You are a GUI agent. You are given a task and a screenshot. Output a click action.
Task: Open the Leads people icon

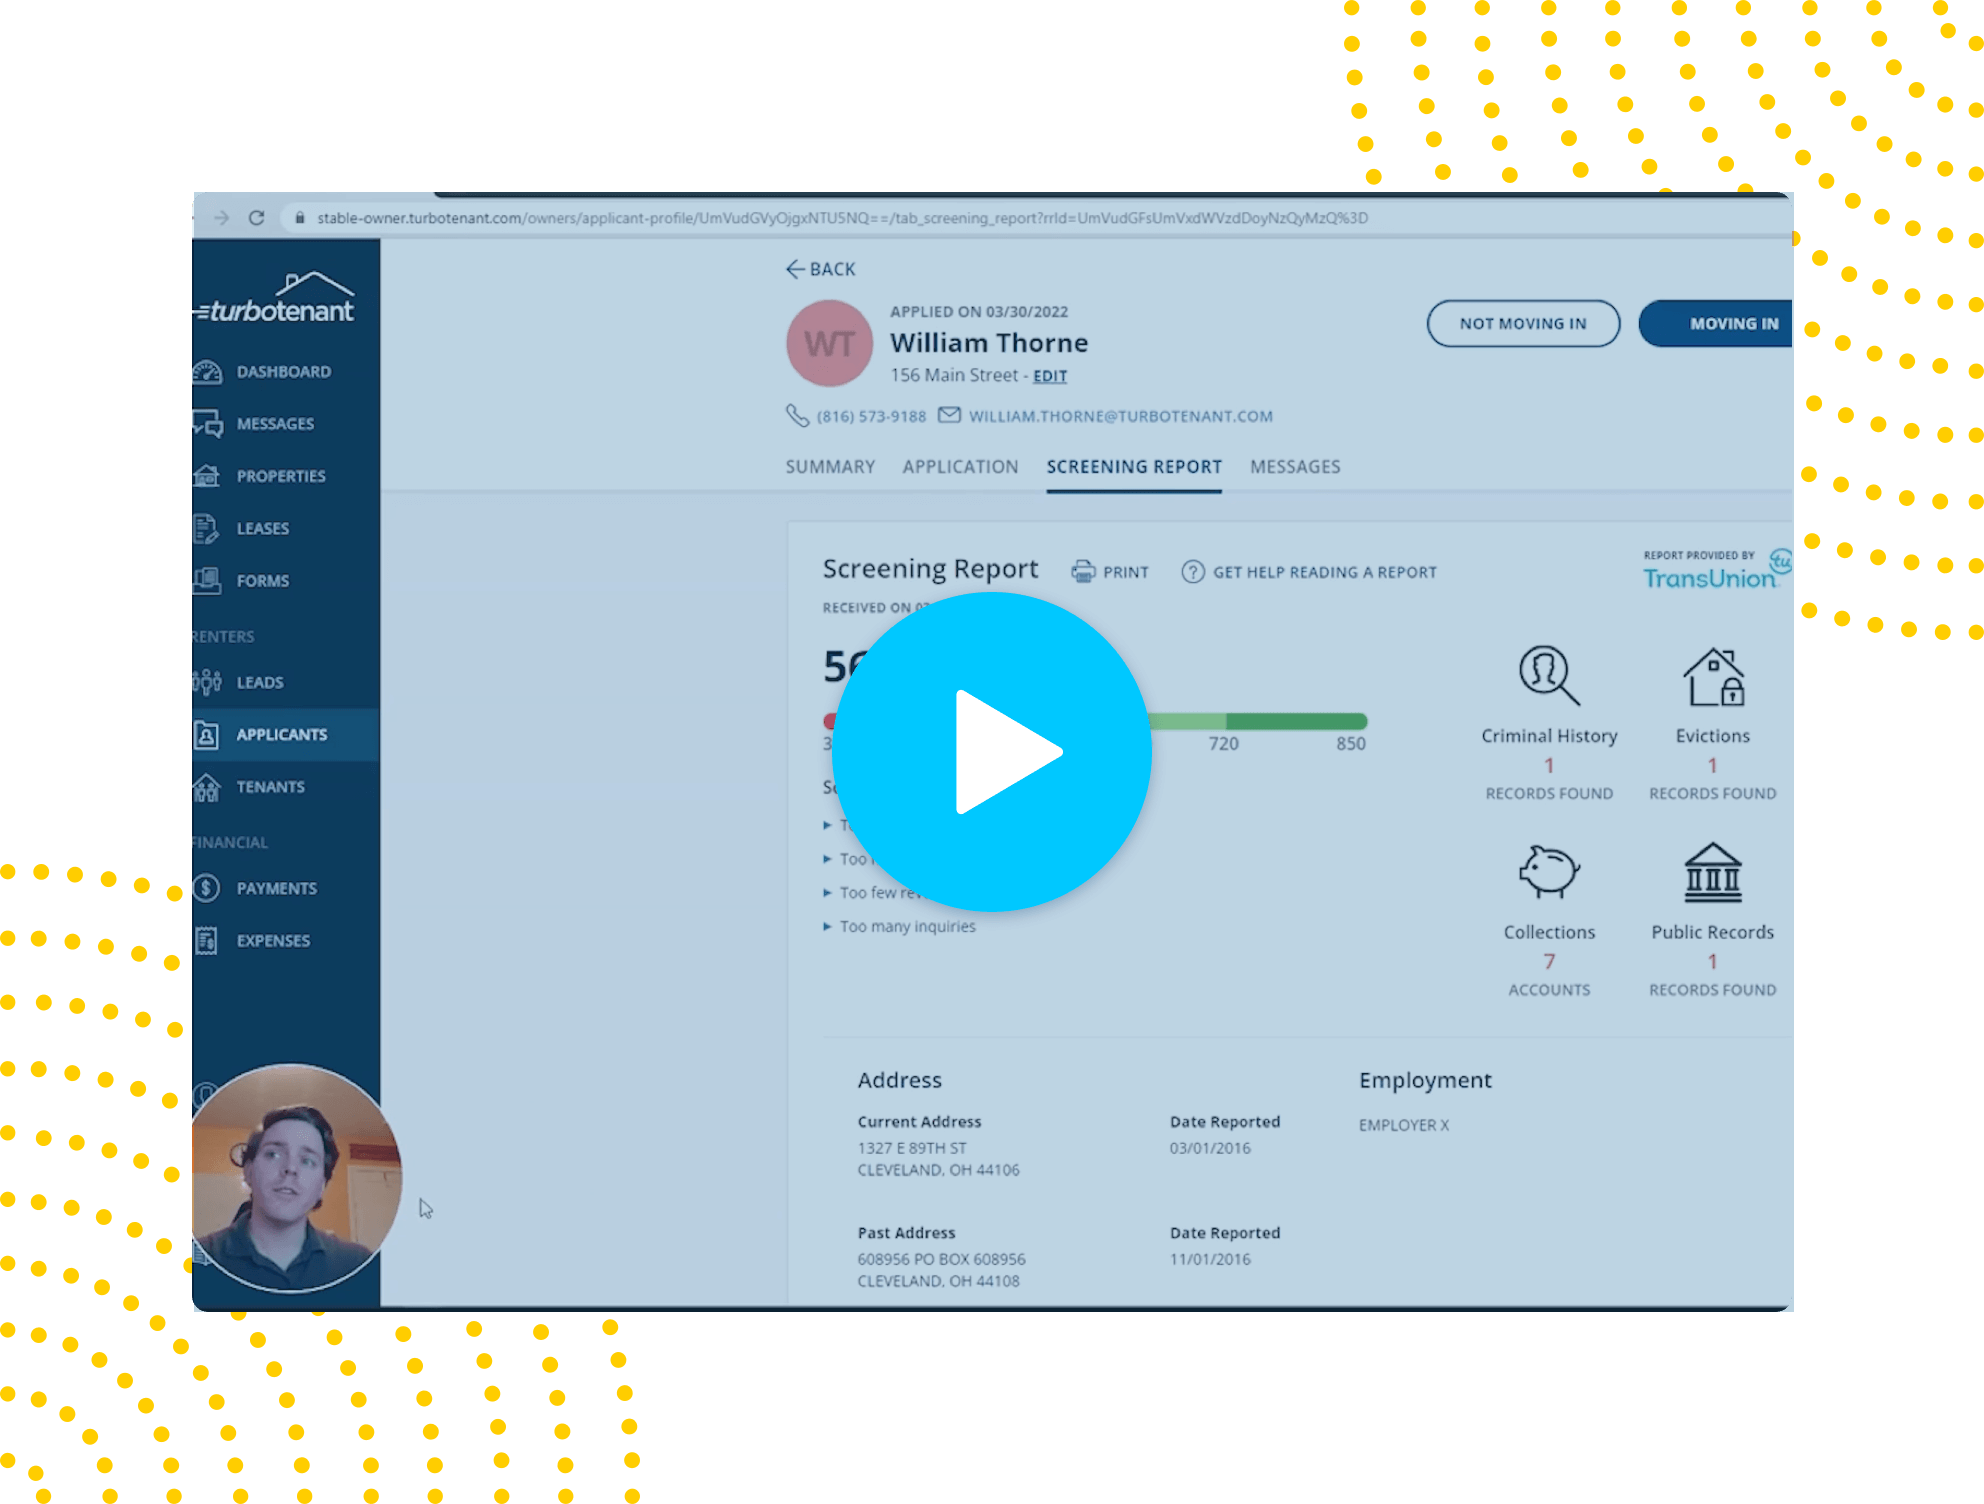point(206,682)
